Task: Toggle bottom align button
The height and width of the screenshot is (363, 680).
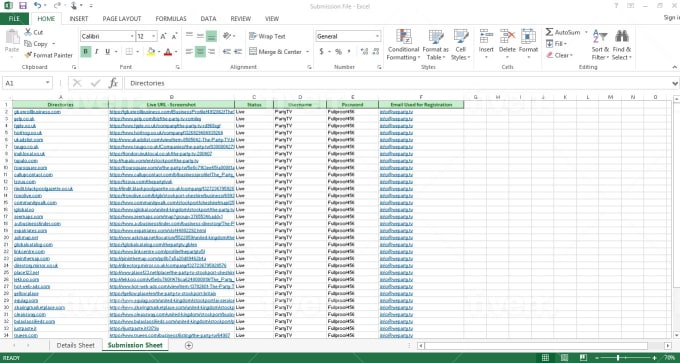Action: pos(211,36)
